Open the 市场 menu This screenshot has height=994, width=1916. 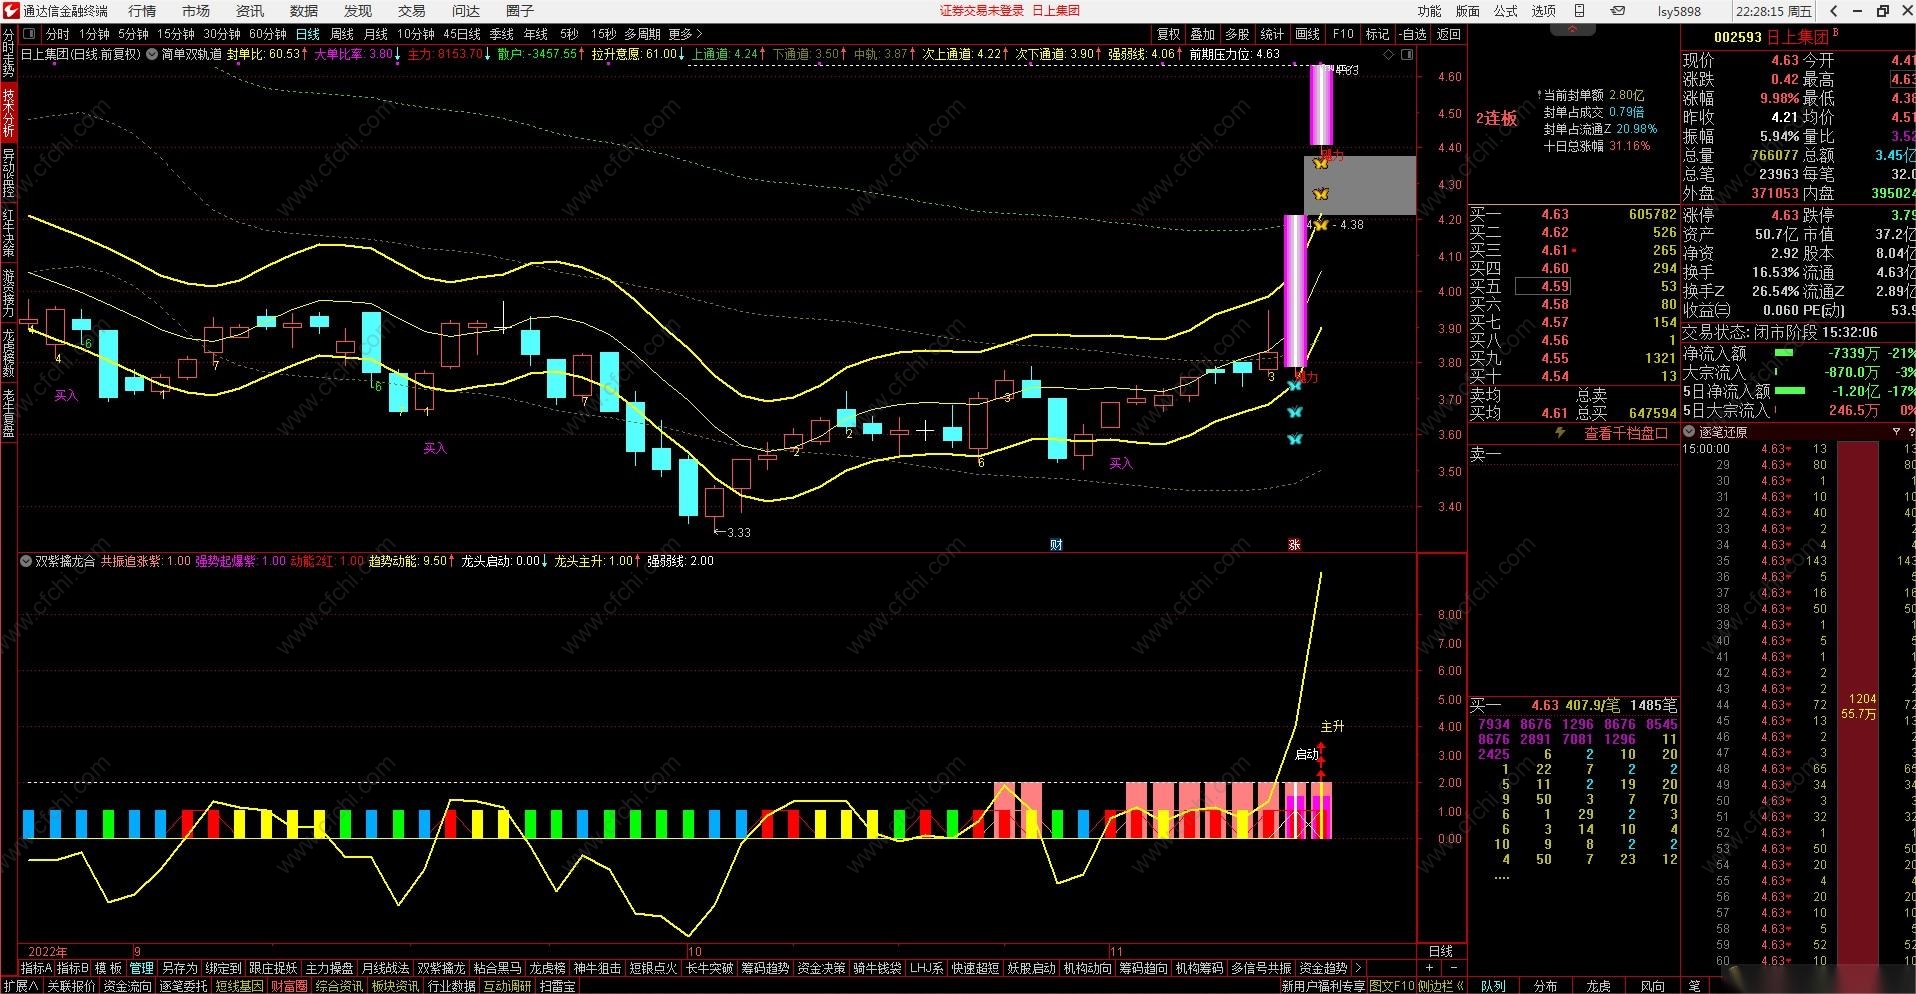tap(196, 11)
